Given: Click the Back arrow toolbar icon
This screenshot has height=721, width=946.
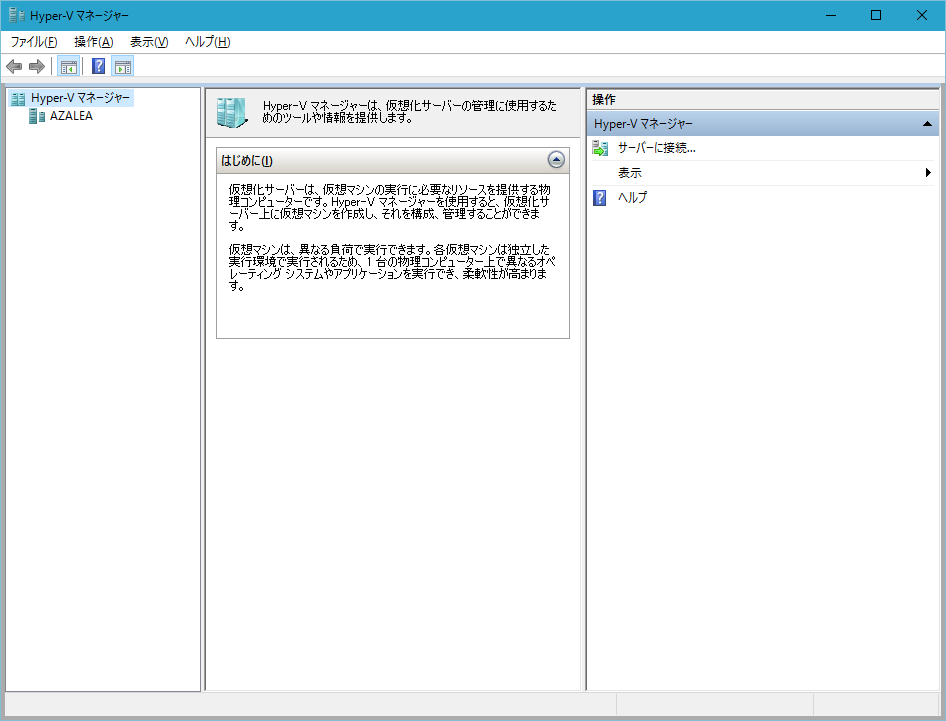Looking at the screenshot, I should point(14,66).
